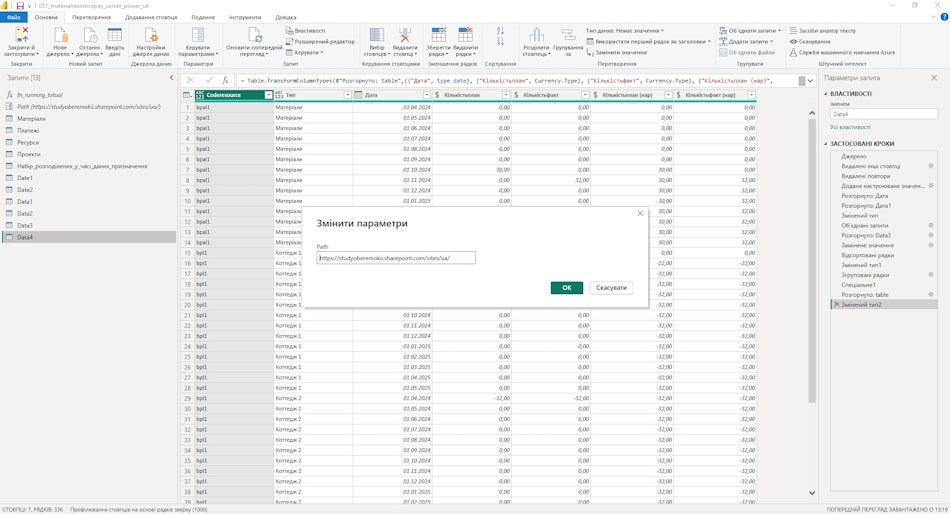Expand the formula bar chevron

[810, 80]
